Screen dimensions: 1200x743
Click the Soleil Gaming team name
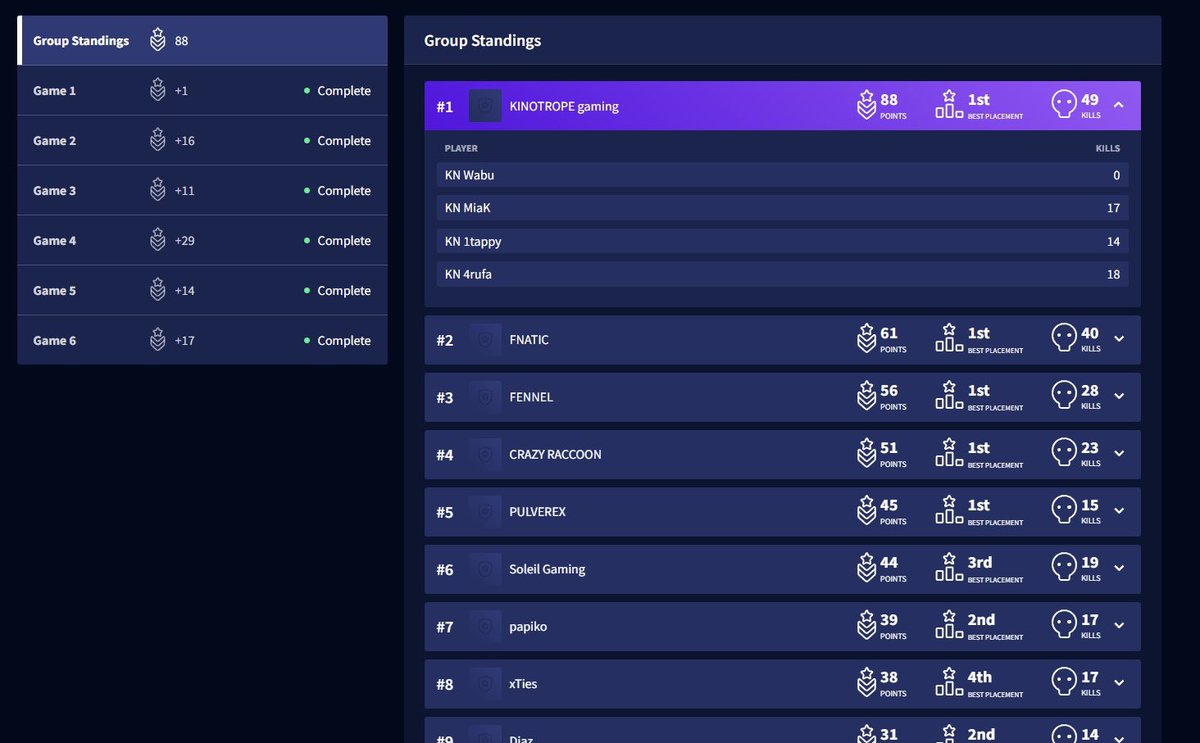547,569
